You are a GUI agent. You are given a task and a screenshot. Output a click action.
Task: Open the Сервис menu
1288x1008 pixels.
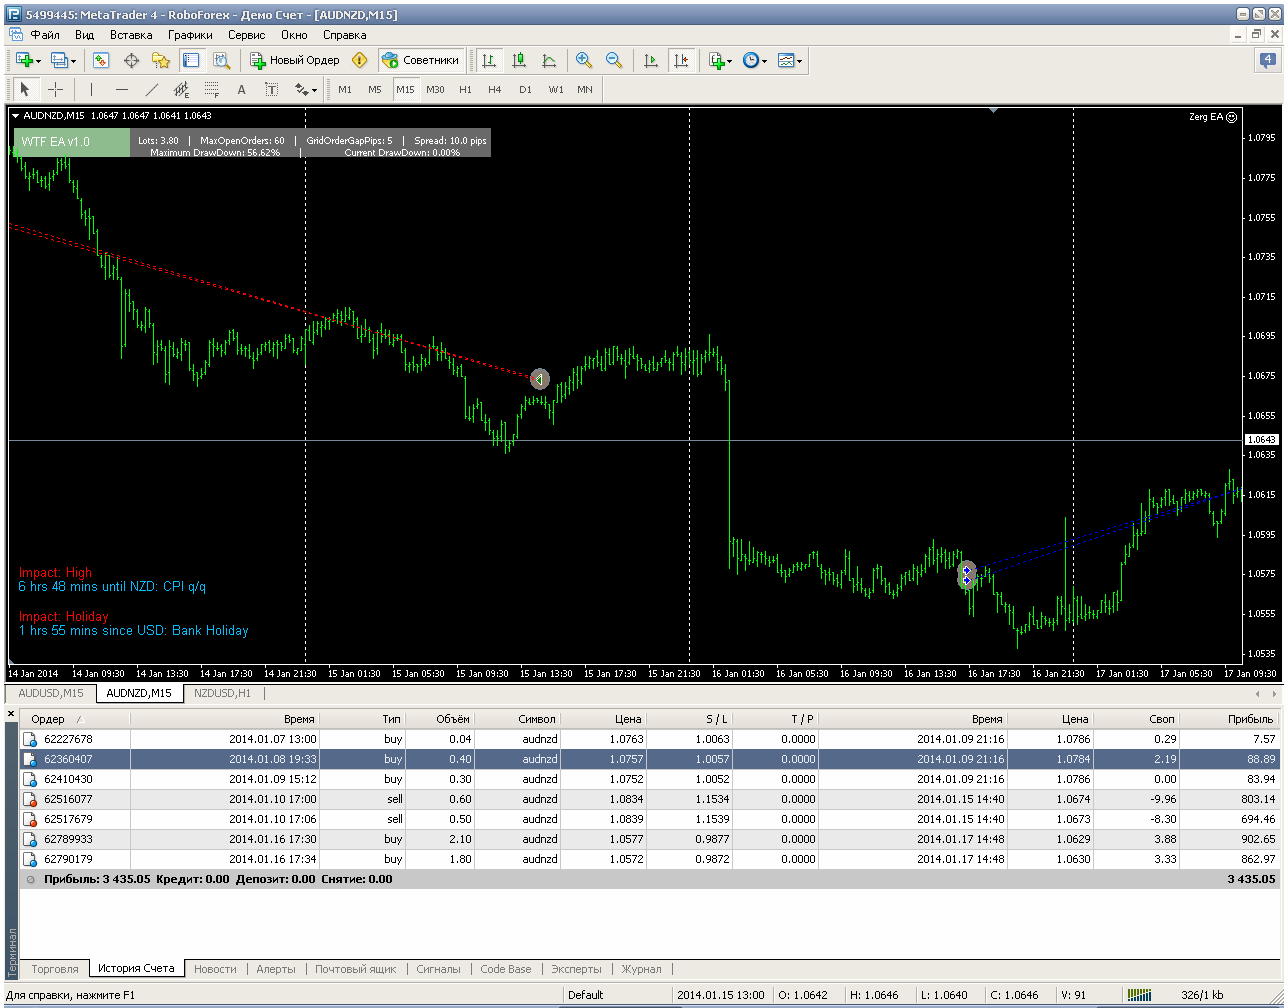point(247,35)
